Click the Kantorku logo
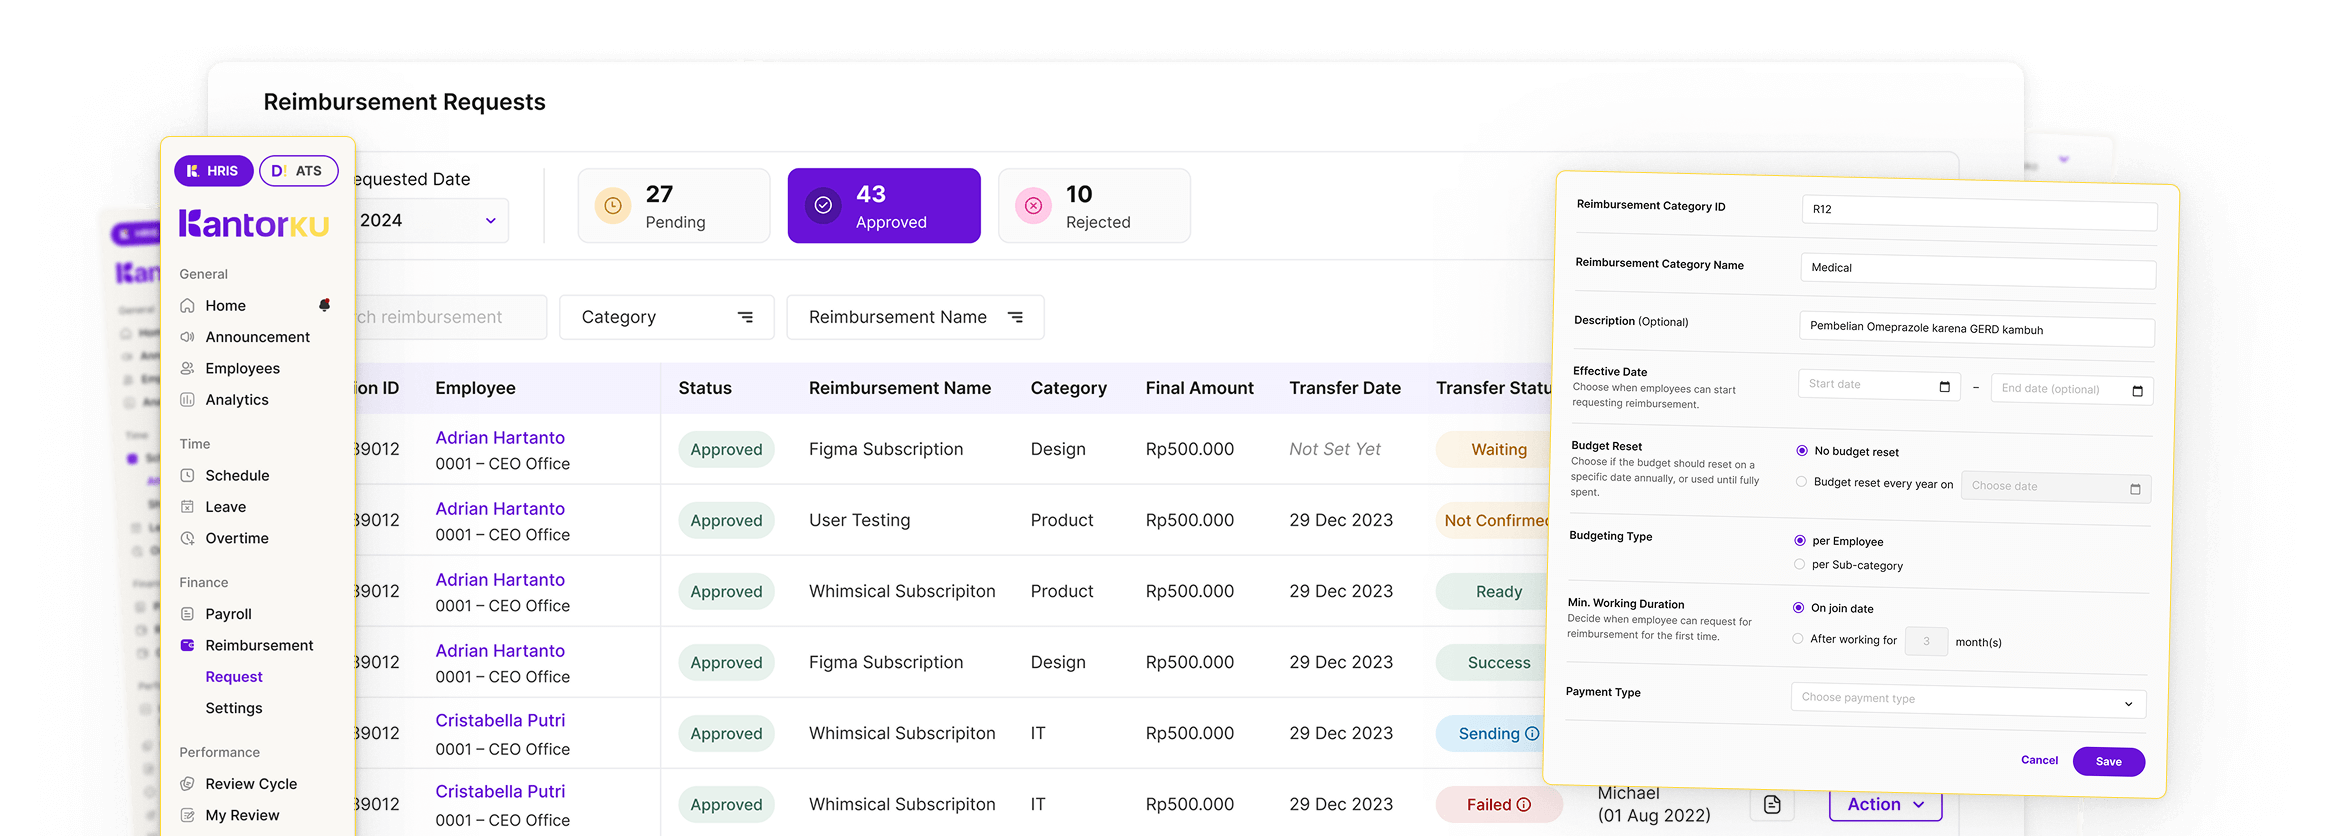 (x=254, y=224)
